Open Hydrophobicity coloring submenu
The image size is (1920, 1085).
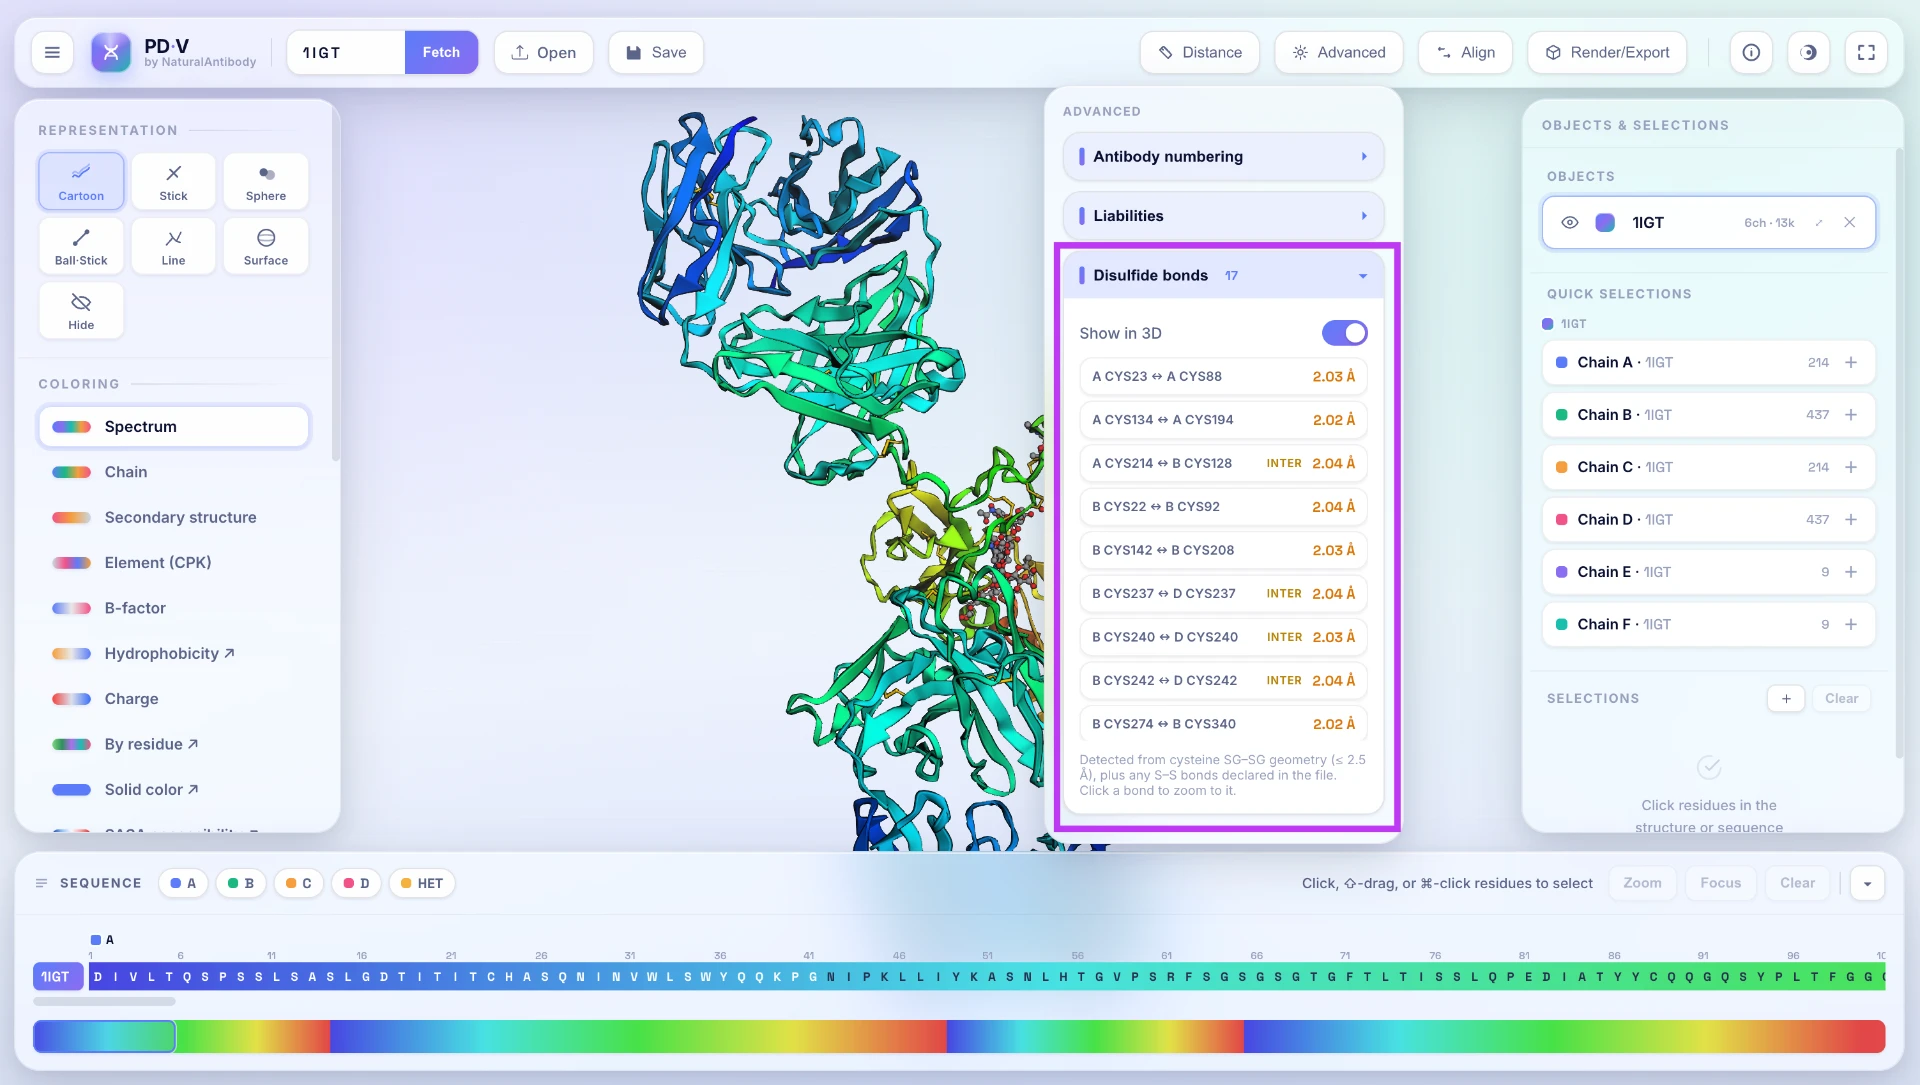[x=173, y=653]
